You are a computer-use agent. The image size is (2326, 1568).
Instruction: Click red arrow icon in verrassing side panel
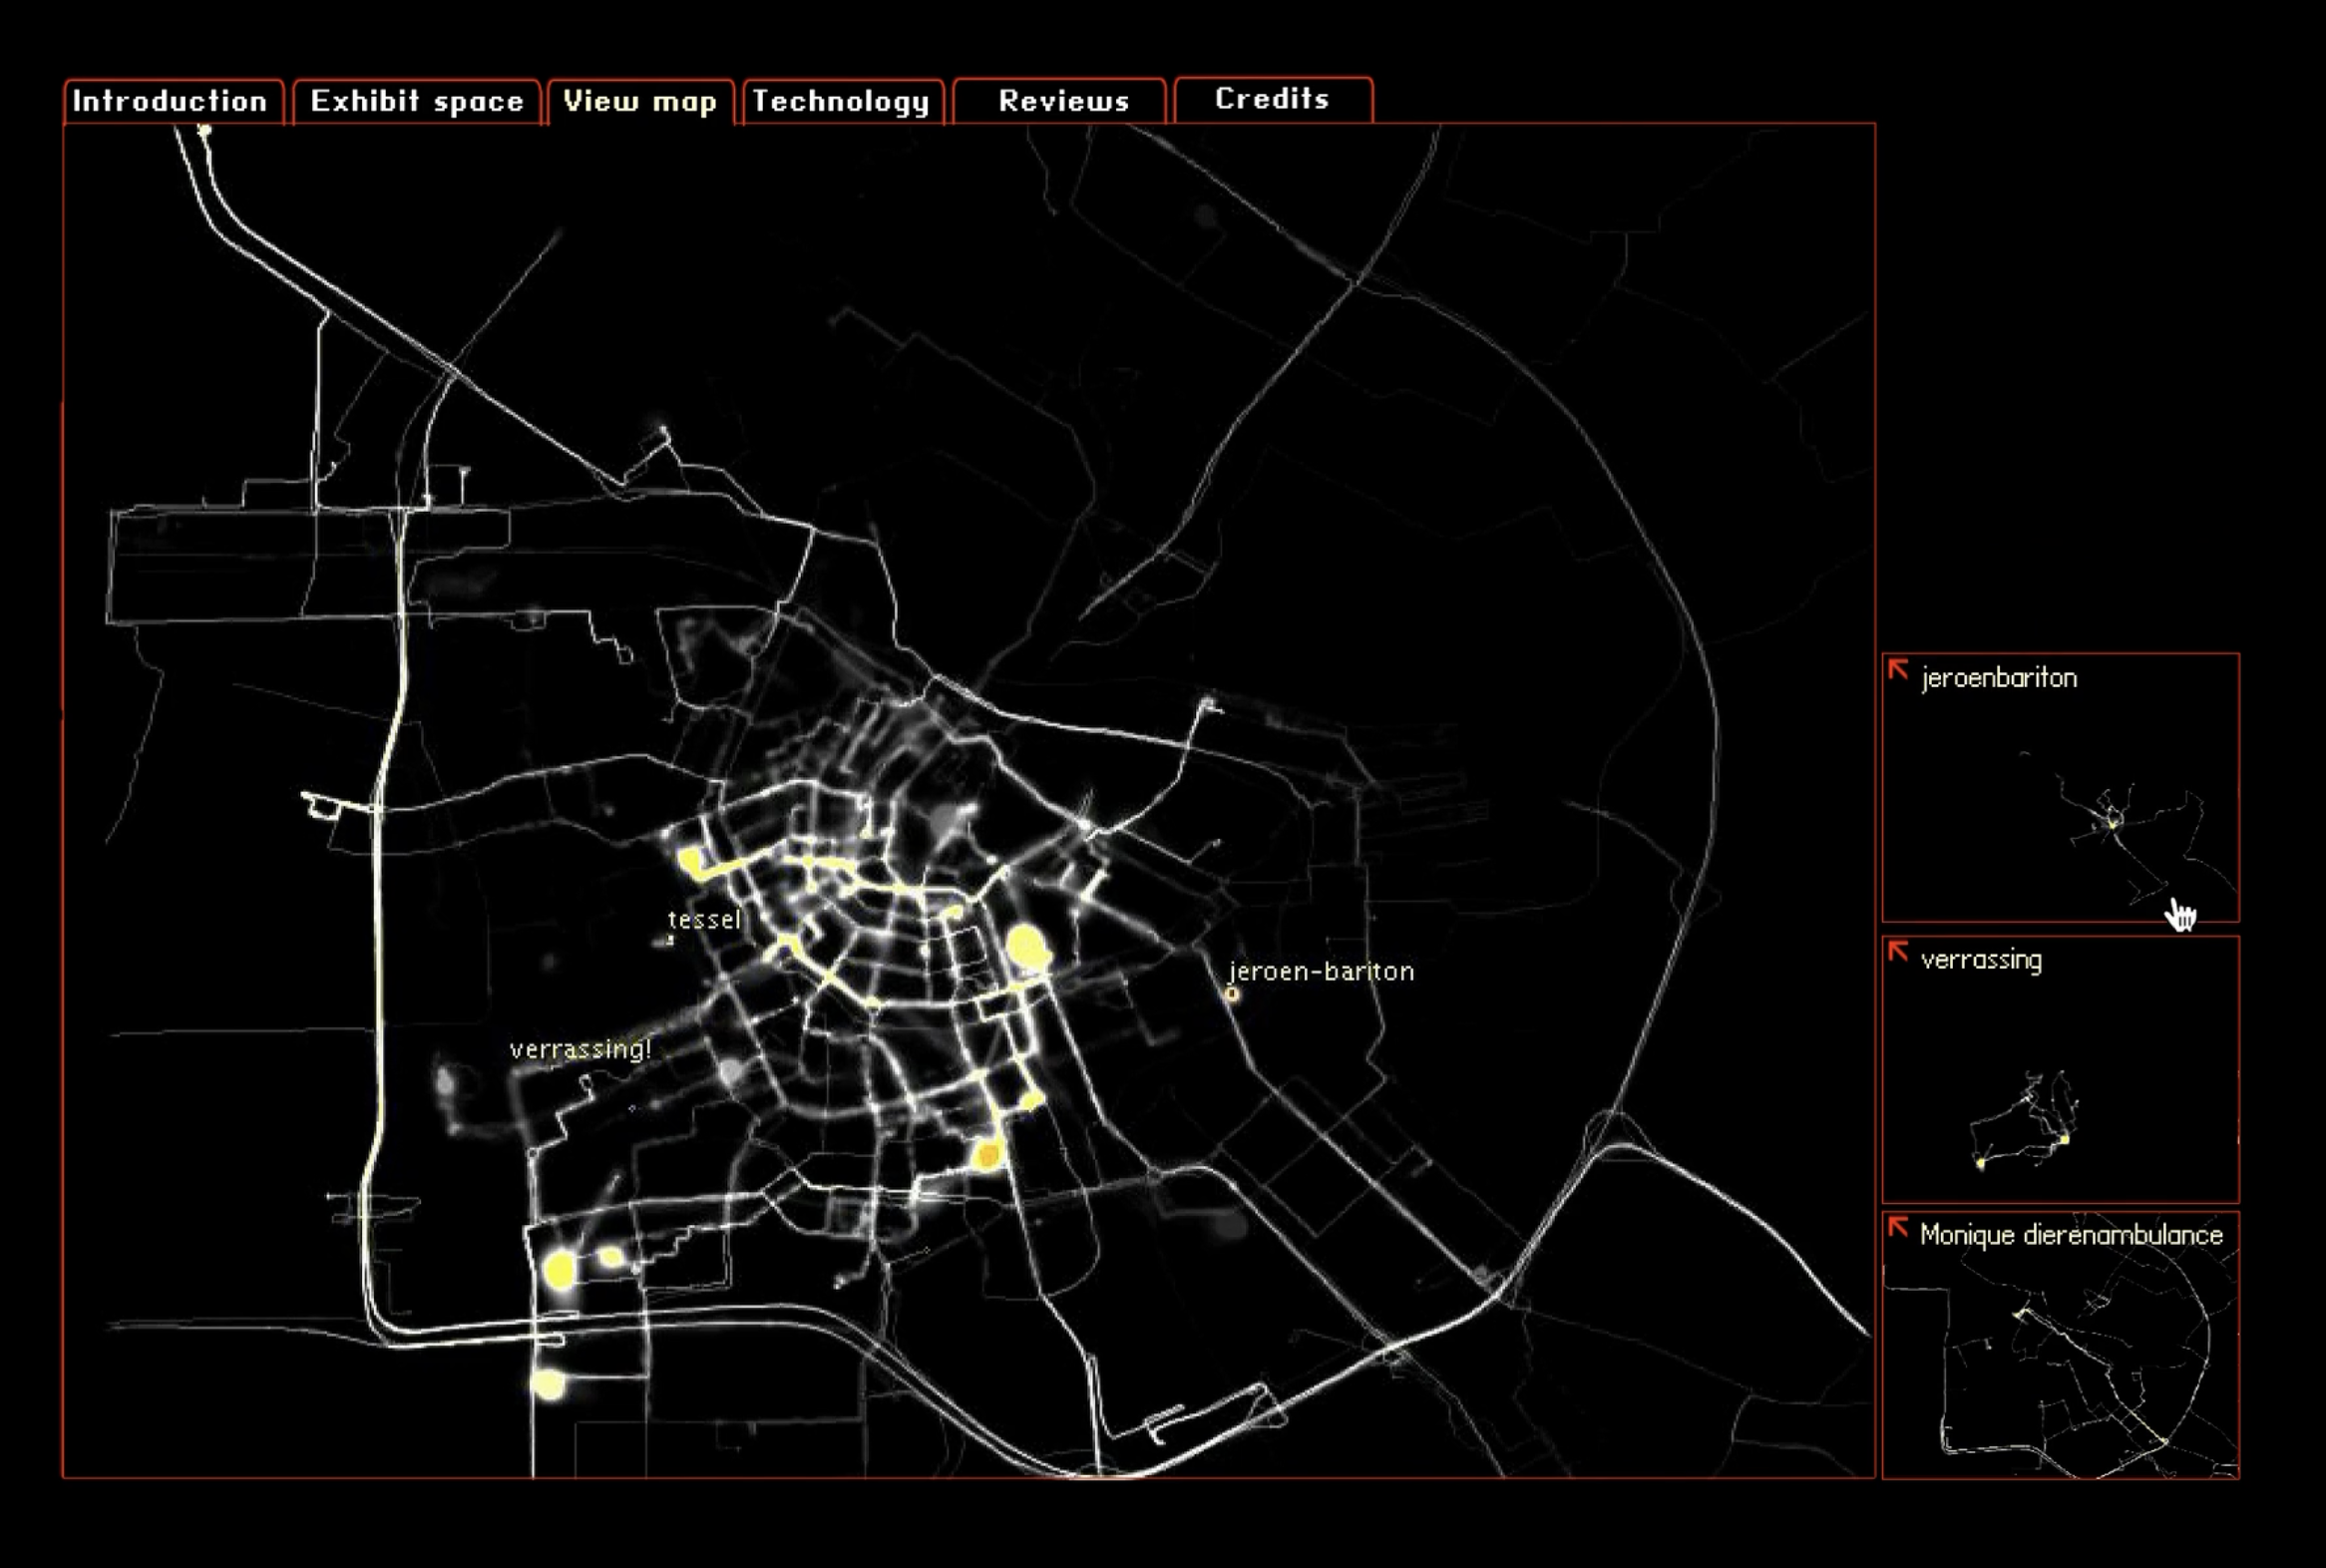tap(1898, 953)
